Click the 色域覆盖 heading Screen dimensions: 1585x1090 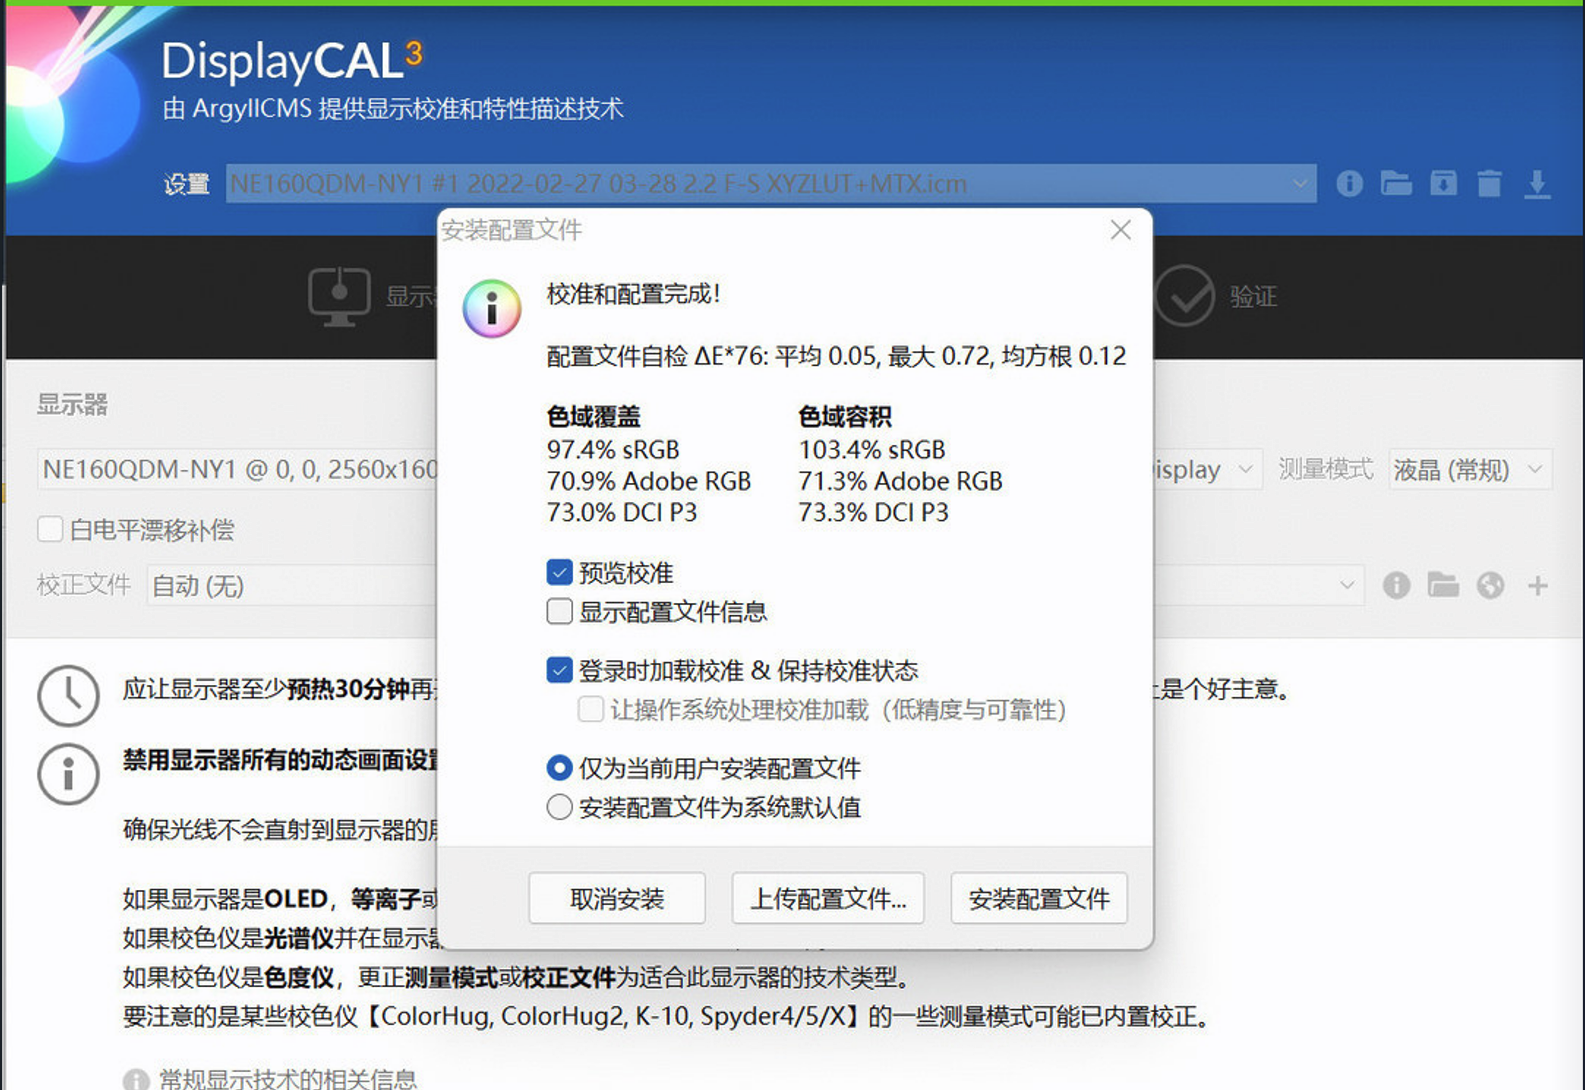point(594,416)
